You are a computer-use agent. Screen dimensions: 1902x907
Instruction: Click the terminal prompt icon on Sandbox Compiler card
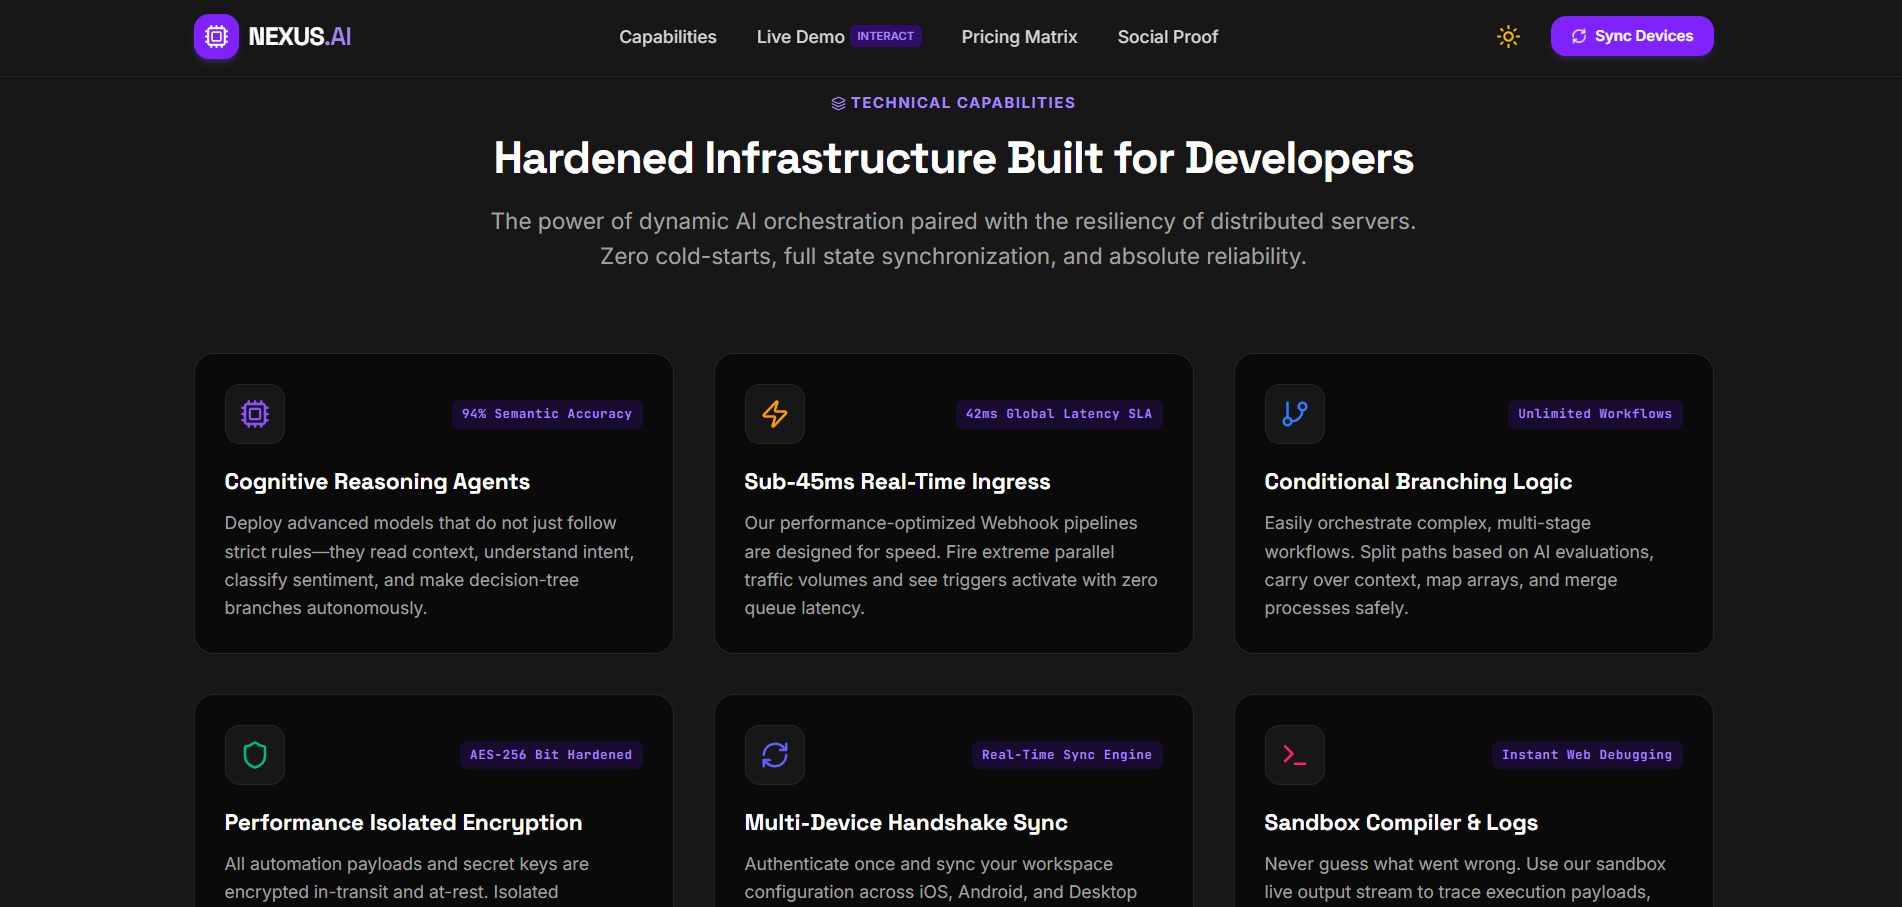(x=1295, y=755)
